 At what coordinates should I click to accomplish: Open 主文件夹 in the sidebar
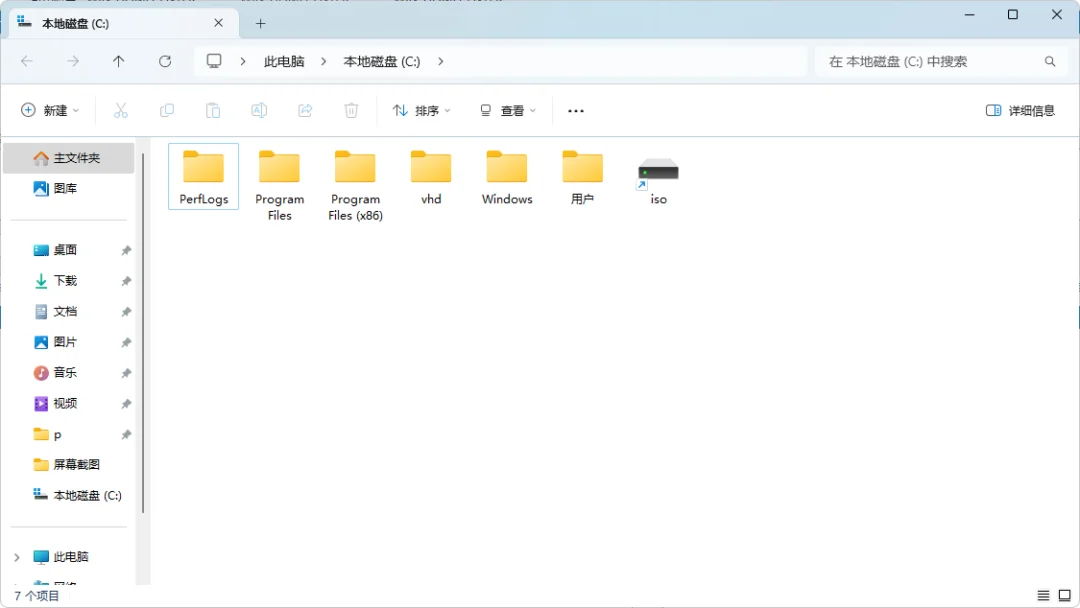pos(69,158)
